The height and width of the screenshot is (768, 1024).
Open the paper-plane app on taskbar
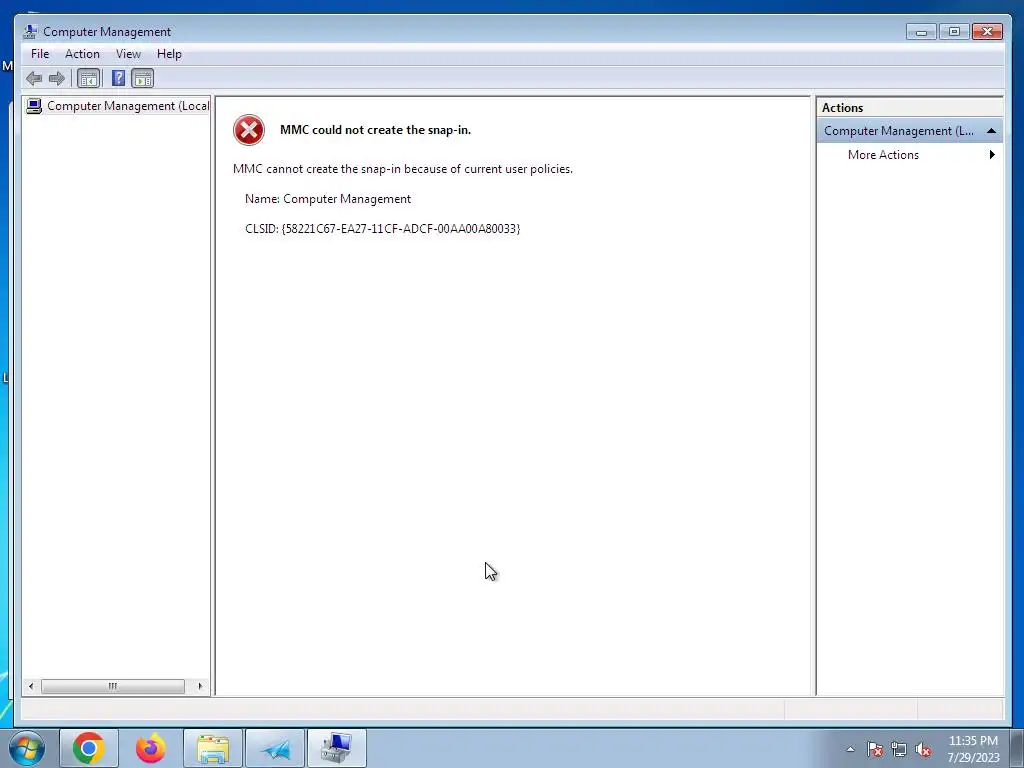coord(275,748)
